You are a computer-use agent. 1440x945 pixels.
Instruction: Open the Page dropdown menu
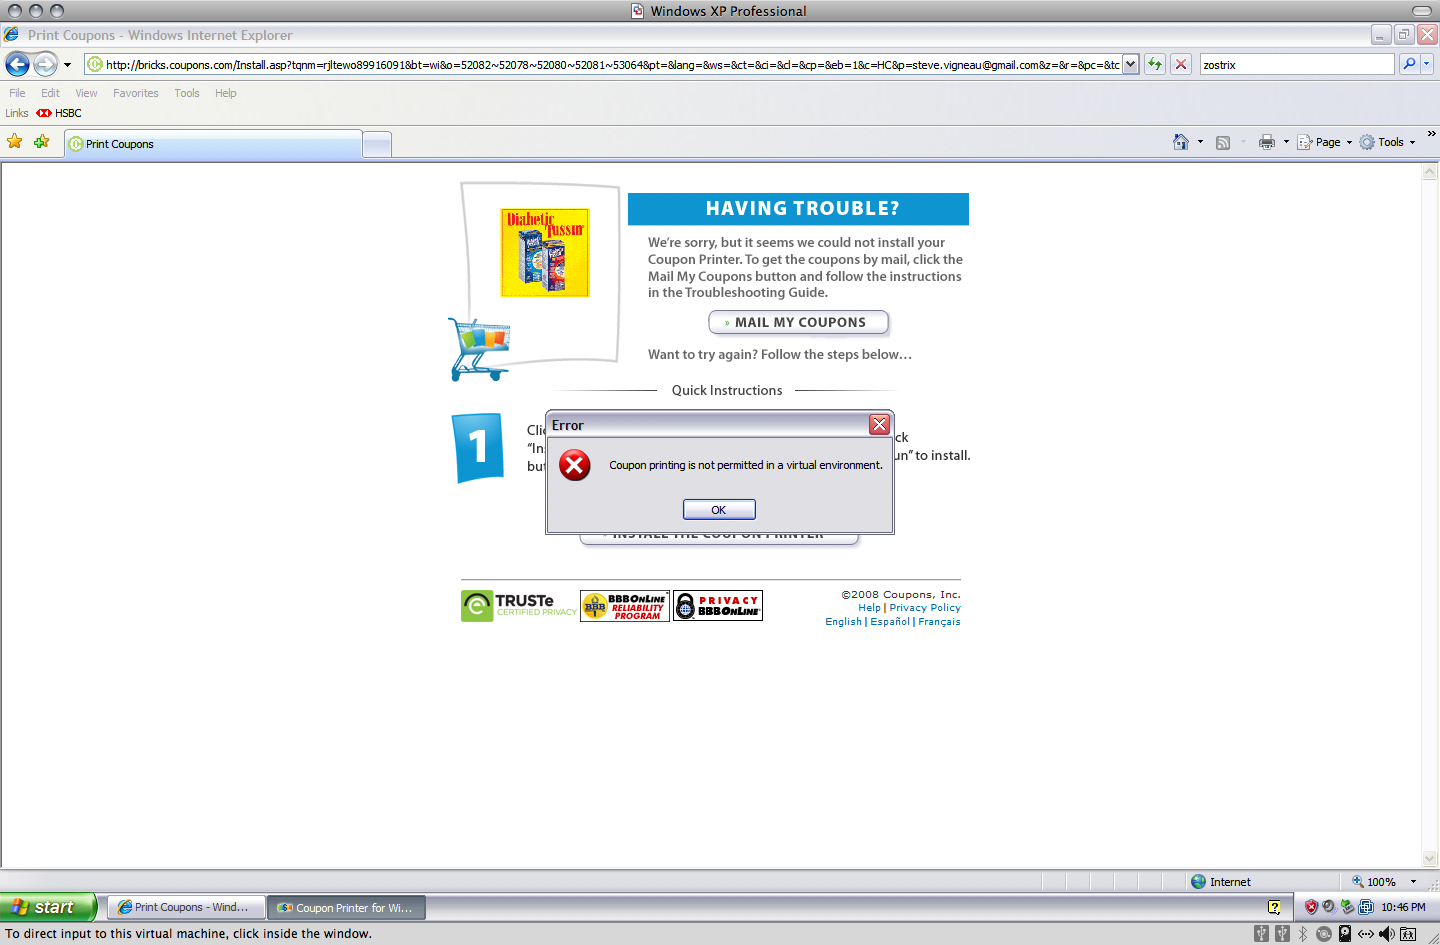1325,142
